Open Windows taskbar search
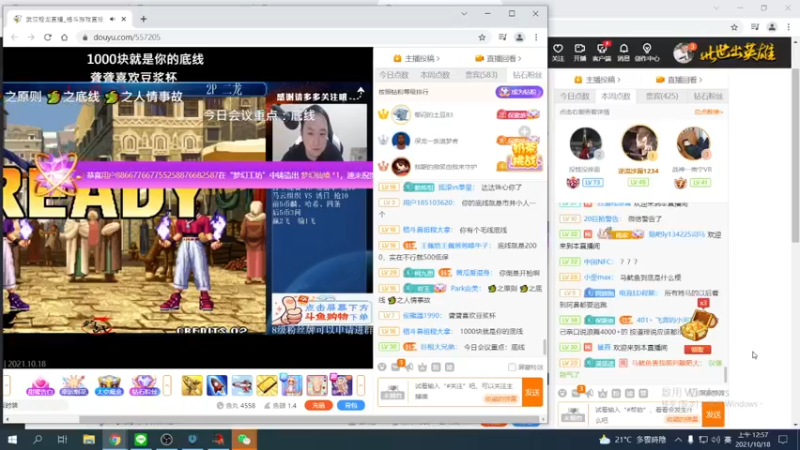This screenshot has width=800, height=450. coord(37,439)
